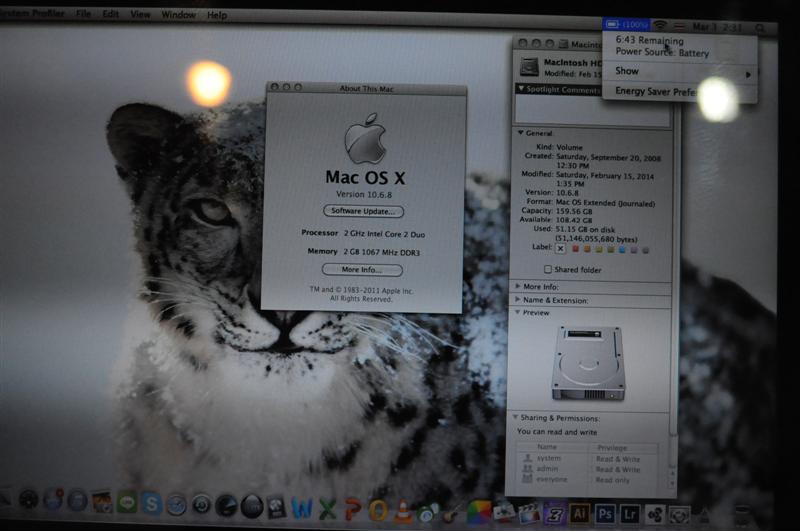Launch Microsoft Outlook from the Dock
The image size is (800, 531).
click(x=378, y=510)
